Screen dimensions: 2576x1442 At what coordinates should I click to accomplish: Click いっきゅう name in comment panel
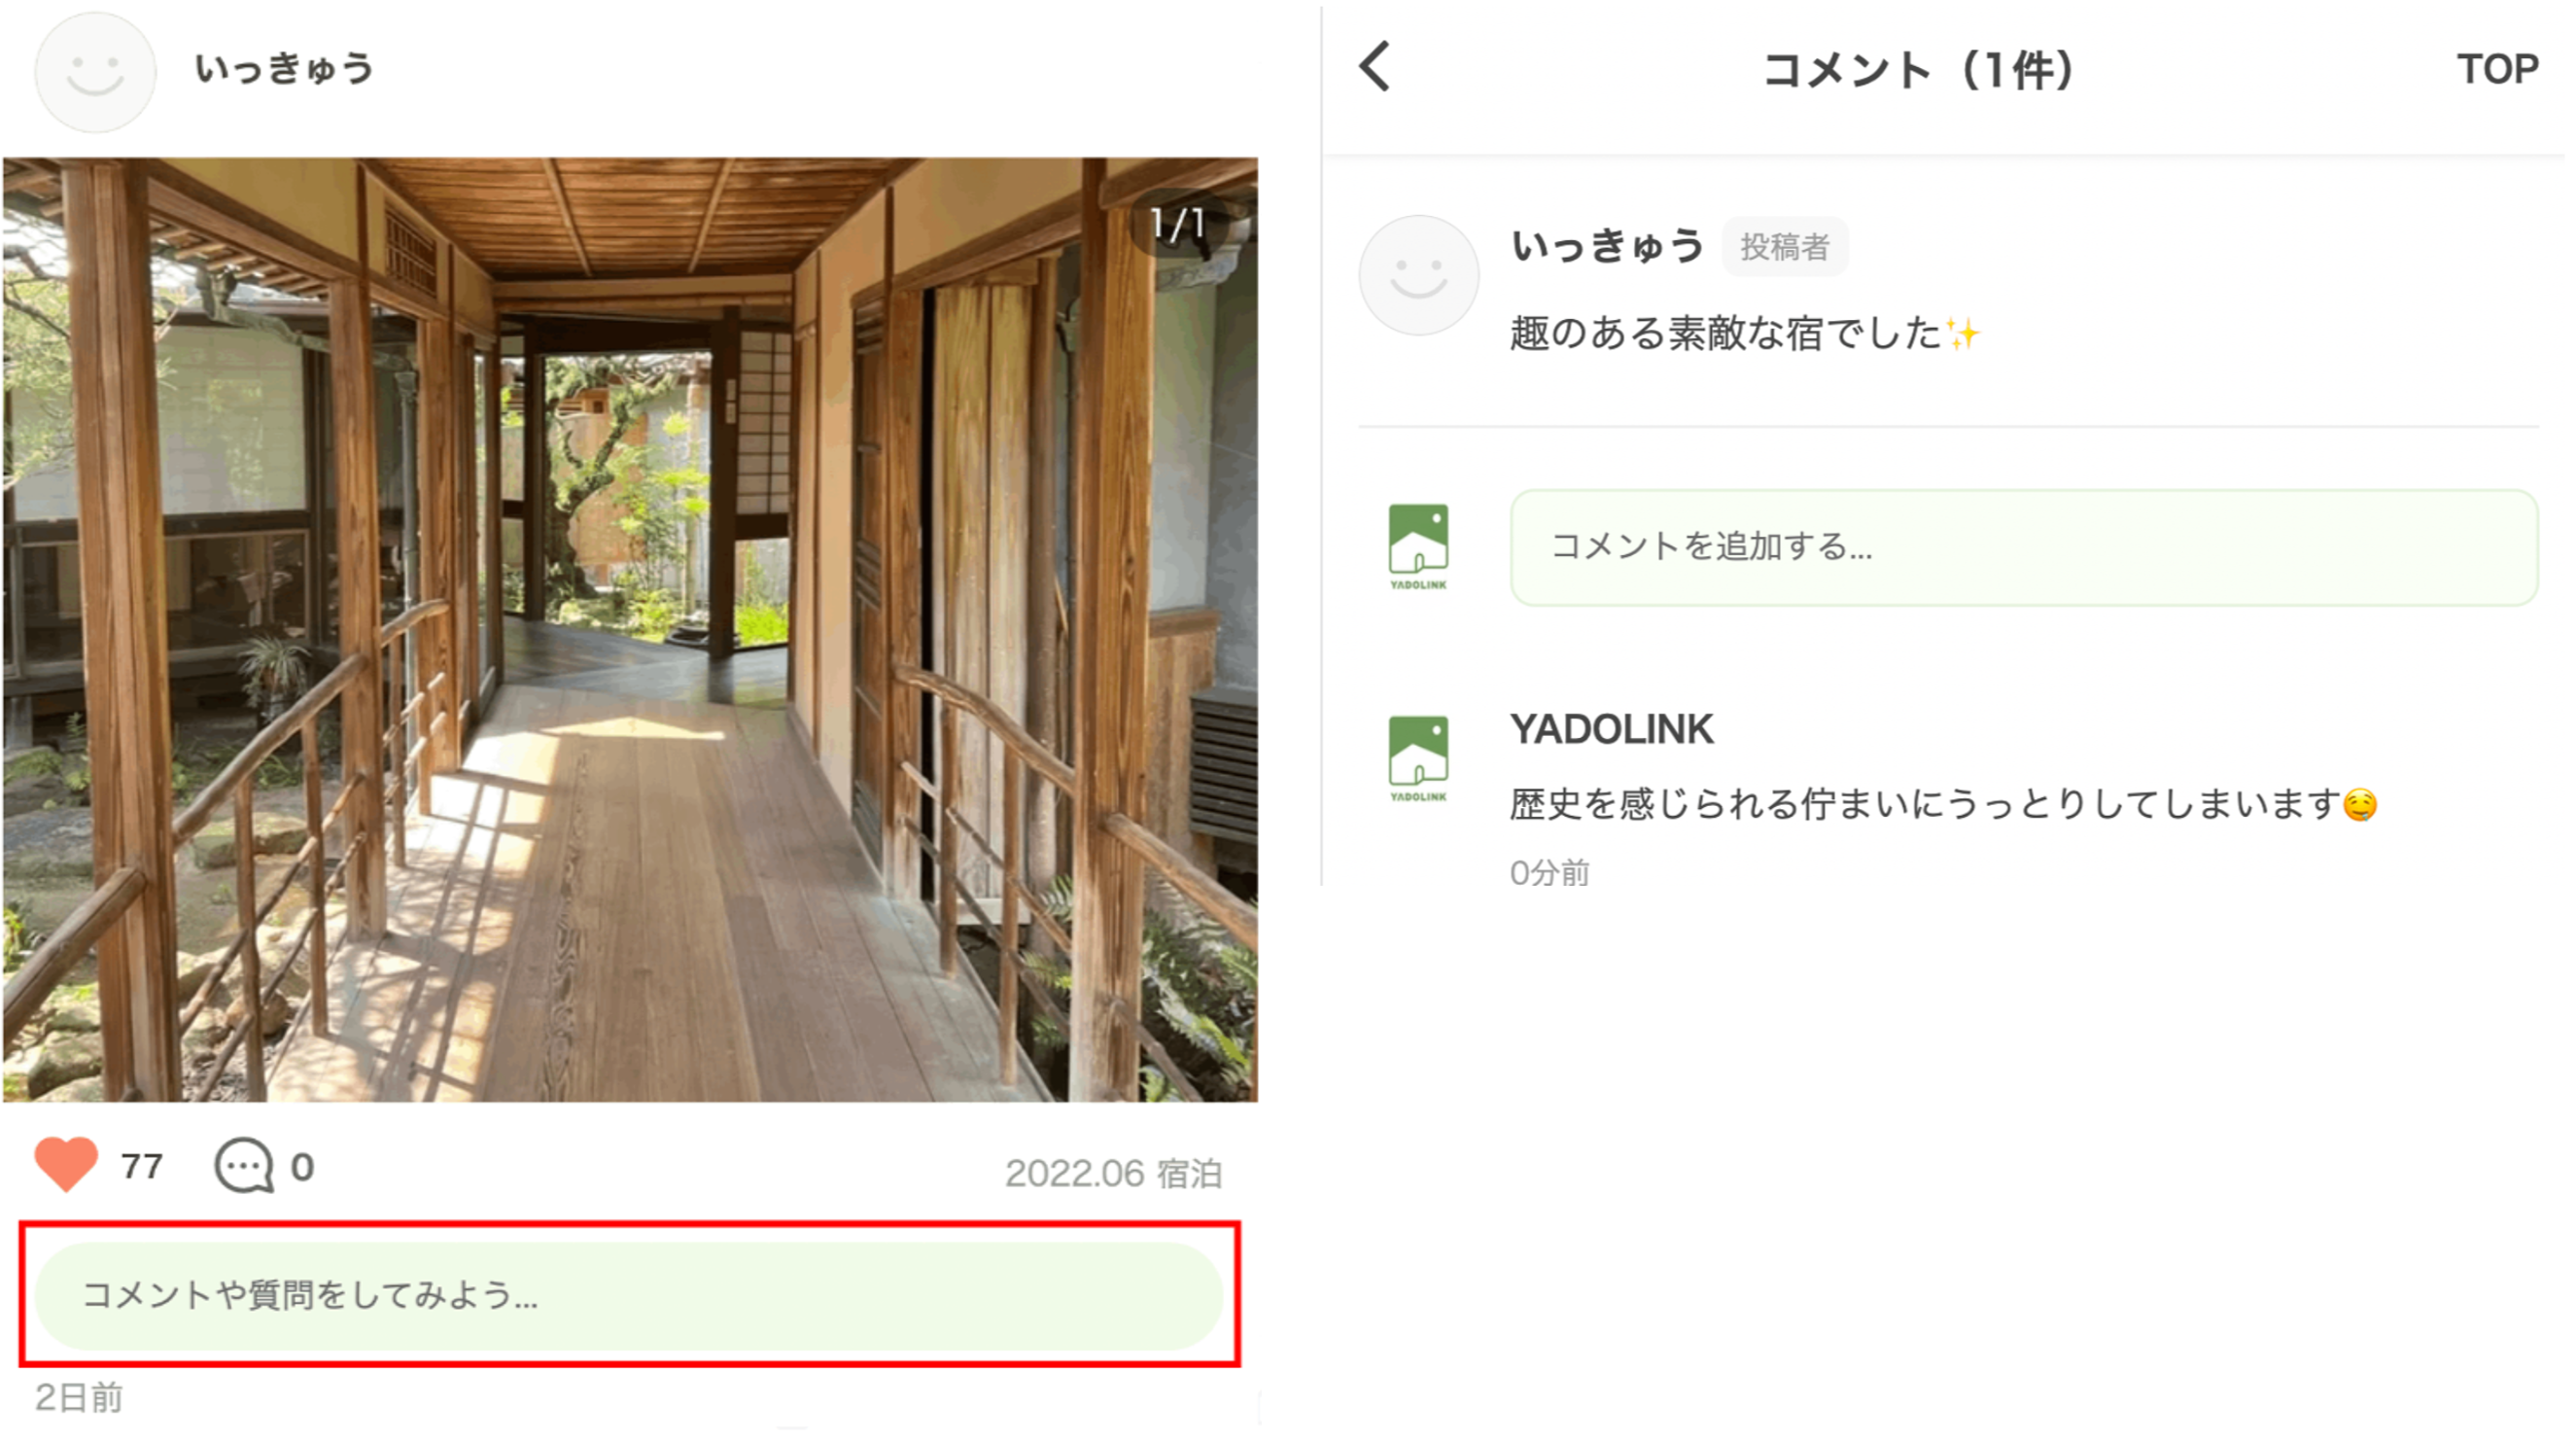[1607, 246]
